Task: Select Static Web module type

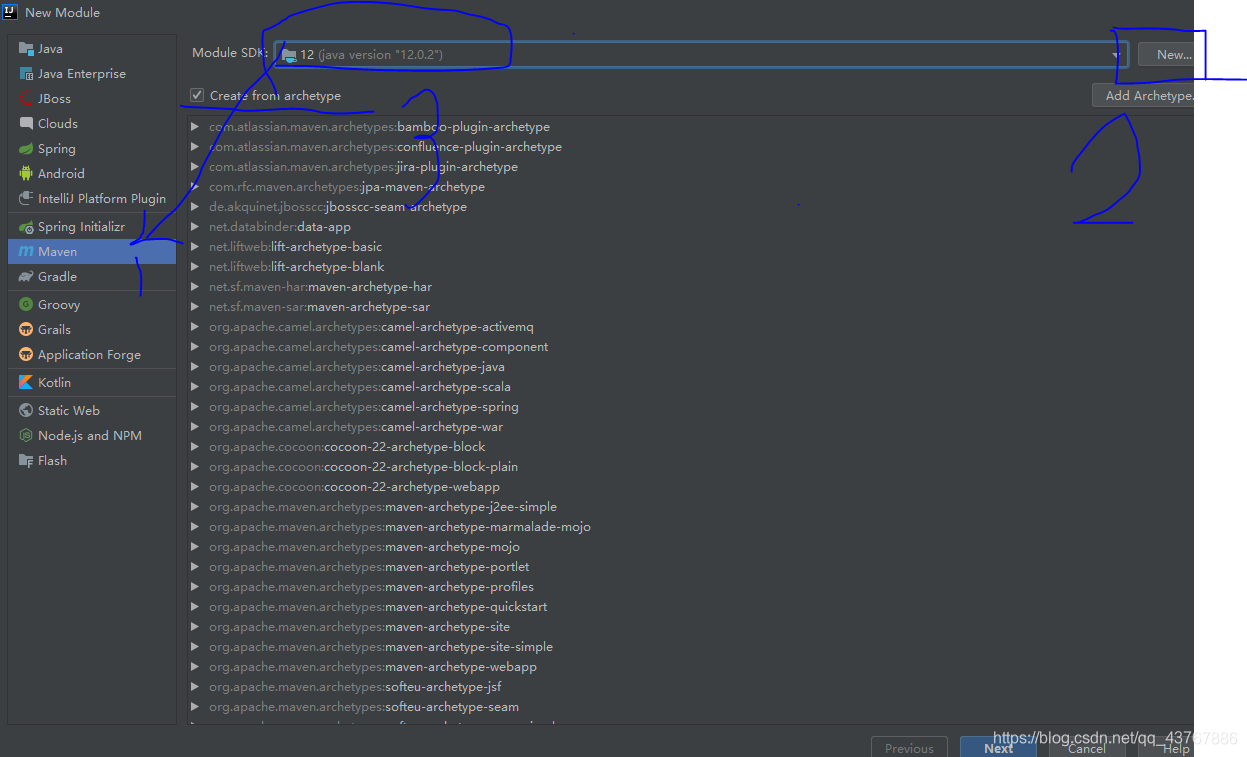Action: coord(92,410)
